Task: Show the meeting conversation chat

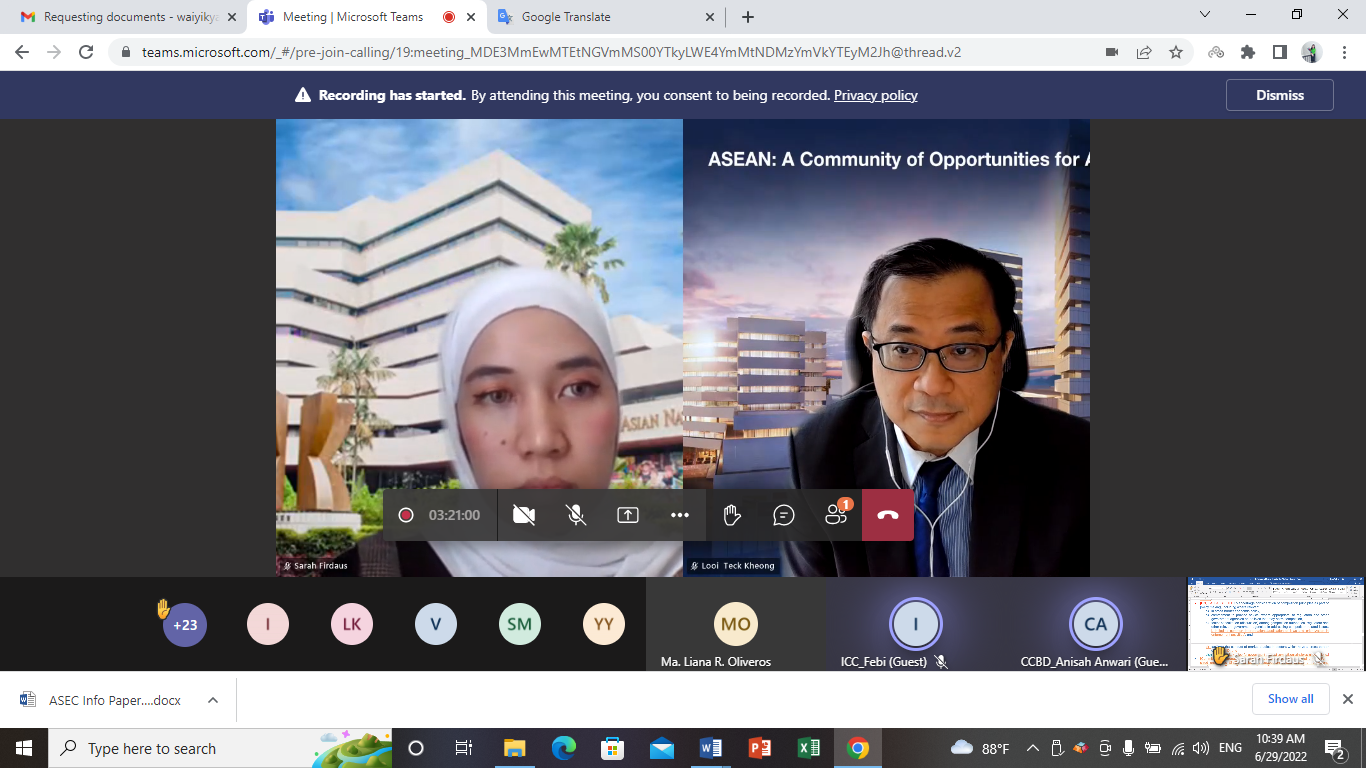Action: tap(784, 515)
